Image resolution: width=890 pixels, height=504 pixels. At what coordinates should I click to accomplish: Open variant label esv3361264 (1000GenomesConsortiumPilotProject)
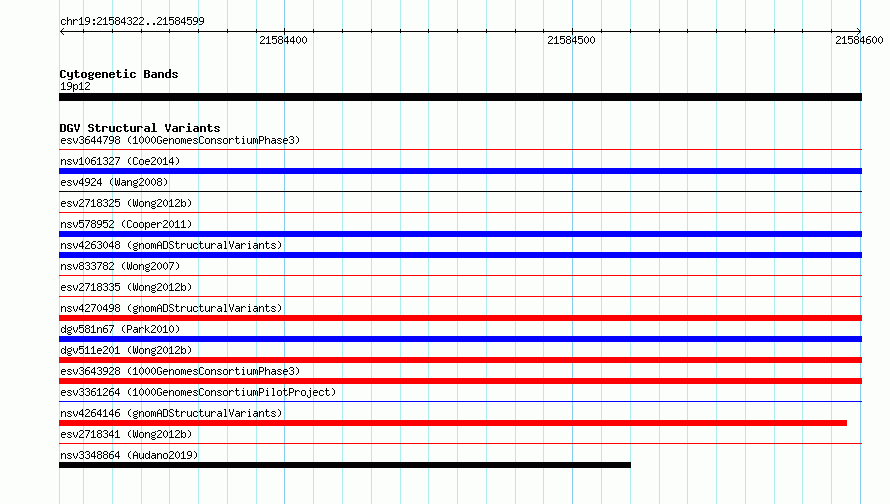coord(198,392)
